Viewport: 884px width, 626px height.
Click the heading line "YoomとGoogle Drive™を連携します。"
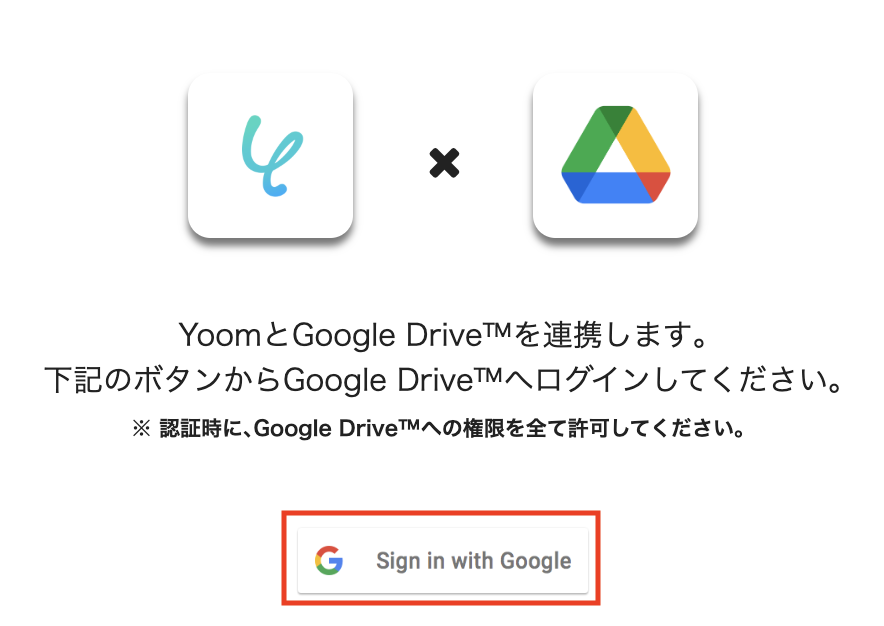pos(443,336)
